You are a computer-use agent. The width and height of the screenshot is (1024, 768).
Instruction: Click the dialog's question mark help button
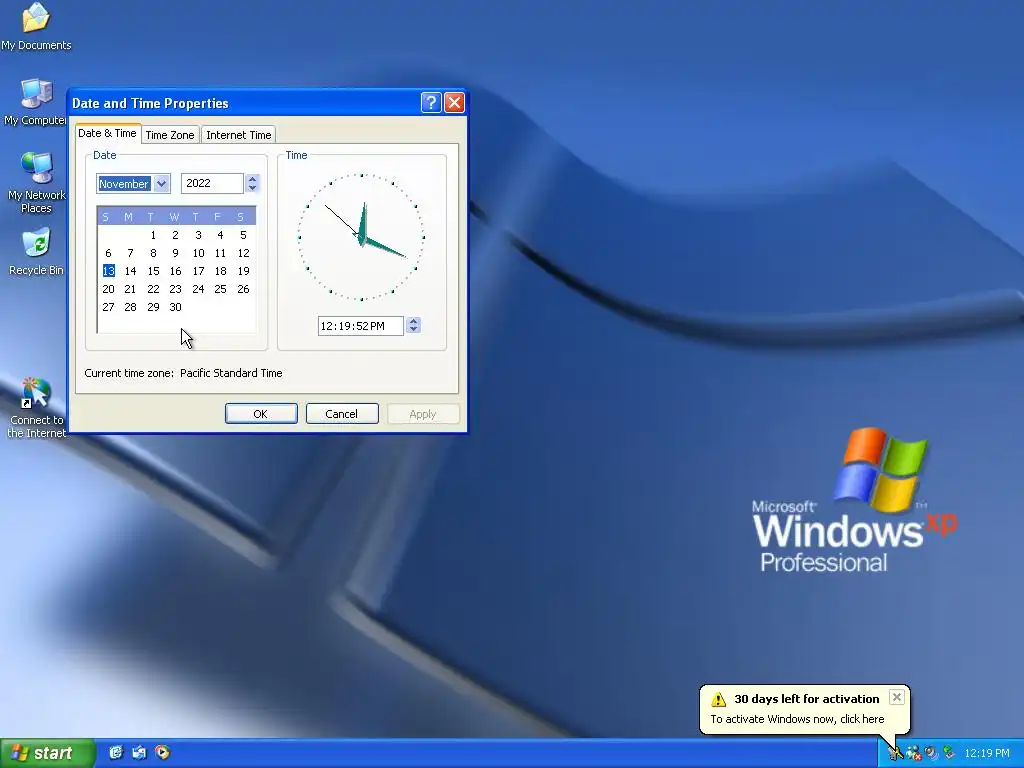click(431, 103)
